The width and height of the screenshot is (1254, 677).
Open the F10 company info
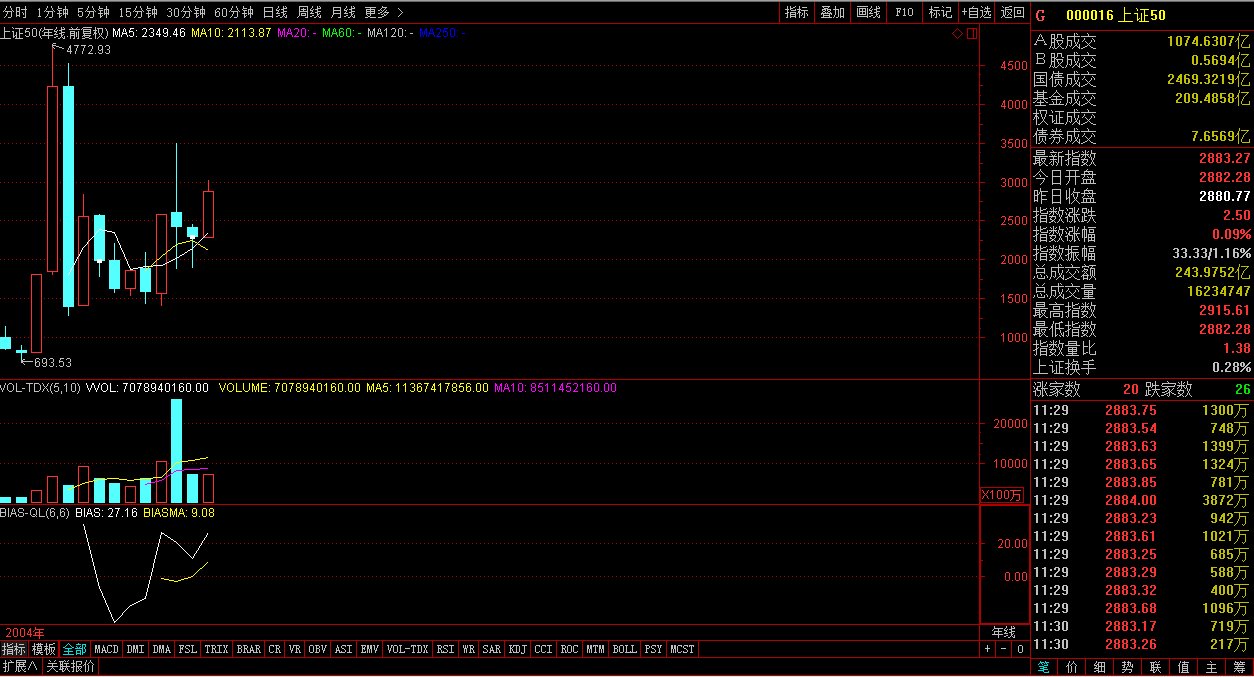coord(904,13)
